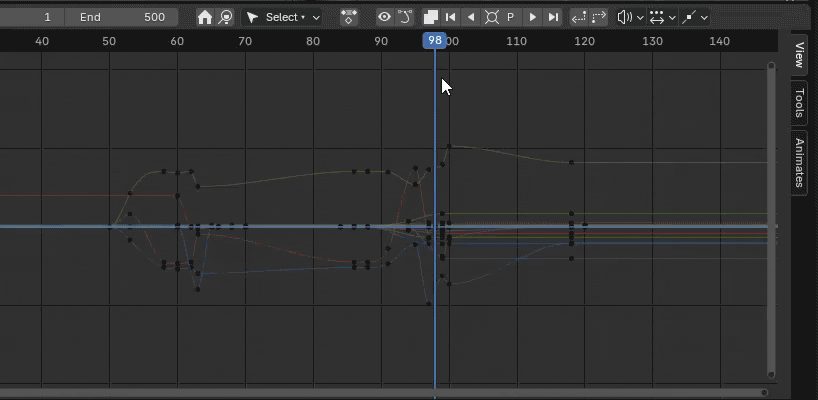The height and width of the screenshot is (400, 818).
Task: Click the keyframe diamonds icon
Action: 349,17
